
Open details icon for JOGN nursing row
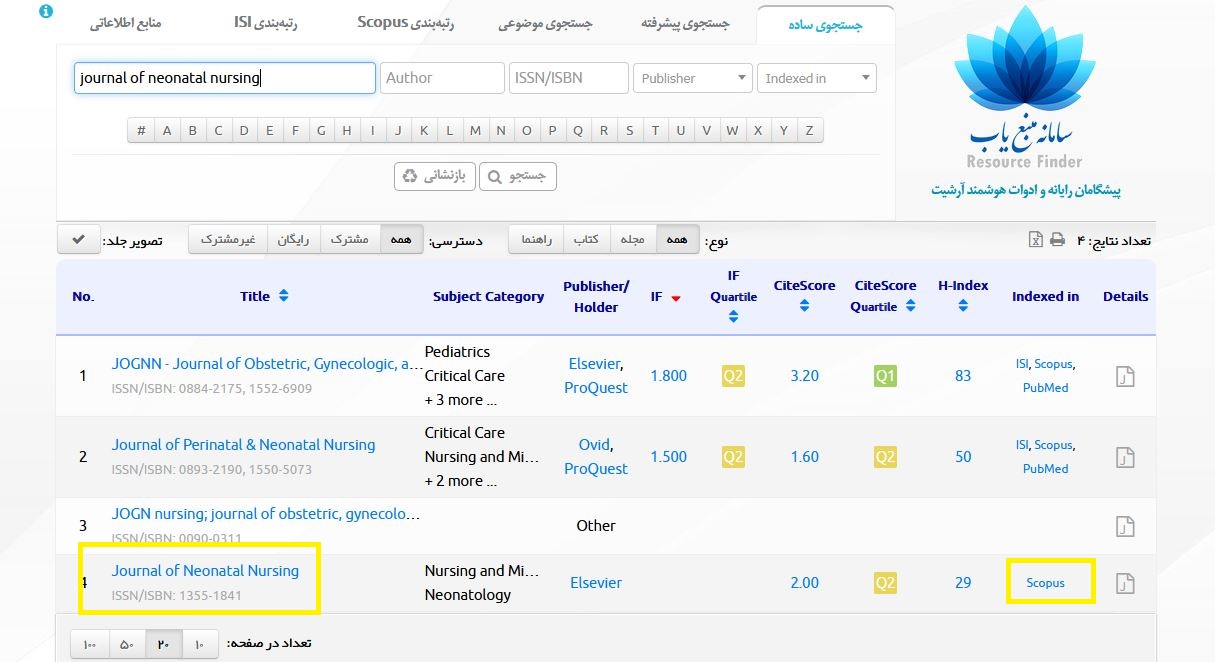coord(1125,526)
